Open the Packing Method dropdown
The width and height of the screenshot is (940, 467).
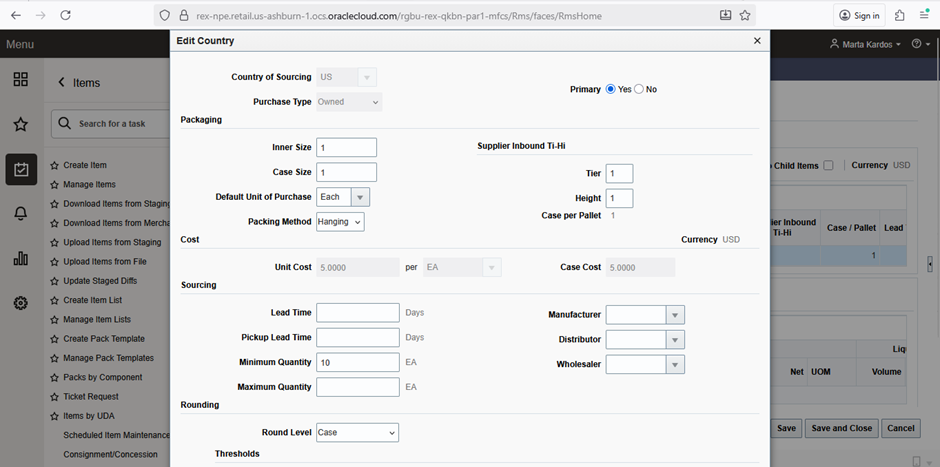tap(340, 222)
